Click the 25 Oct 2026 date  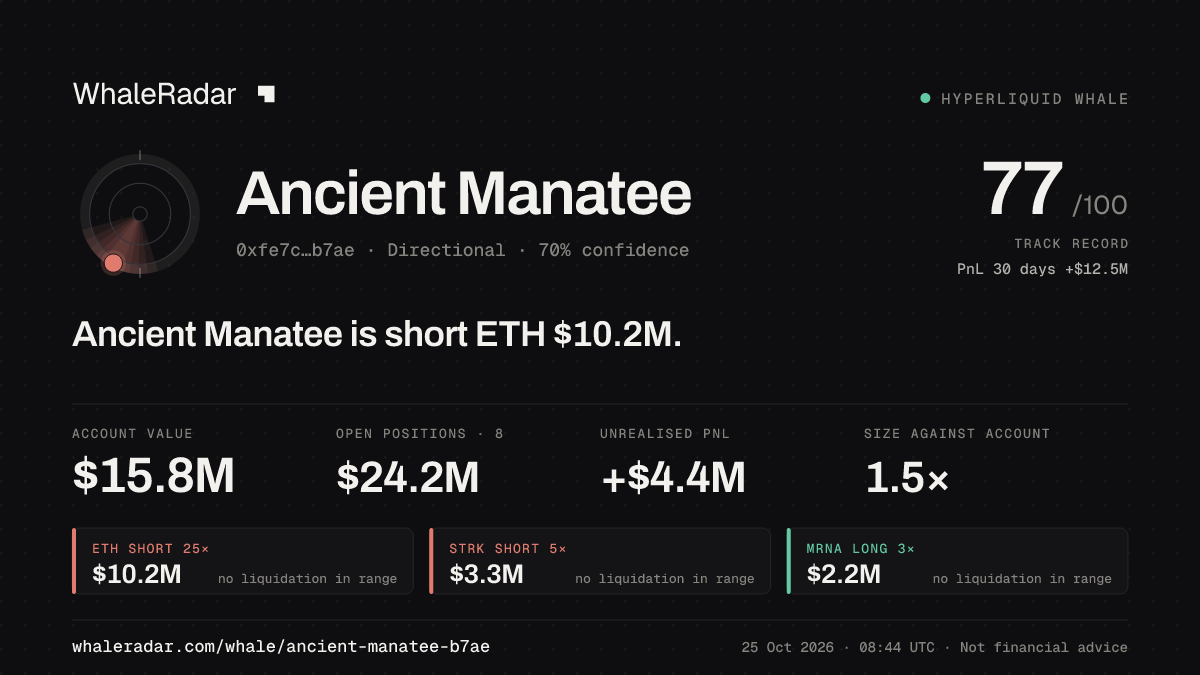pos(787,647)
